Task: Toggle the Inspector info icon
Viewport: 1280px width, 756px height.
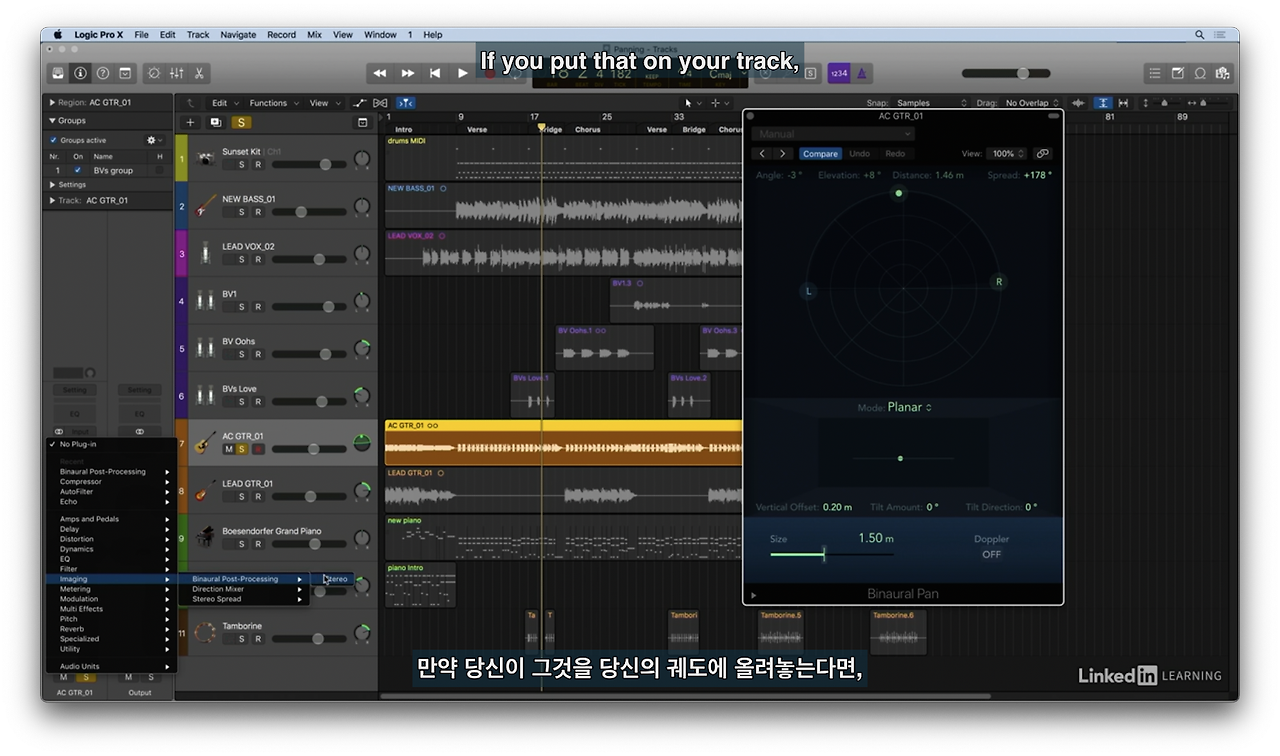Action: point(80,73)
